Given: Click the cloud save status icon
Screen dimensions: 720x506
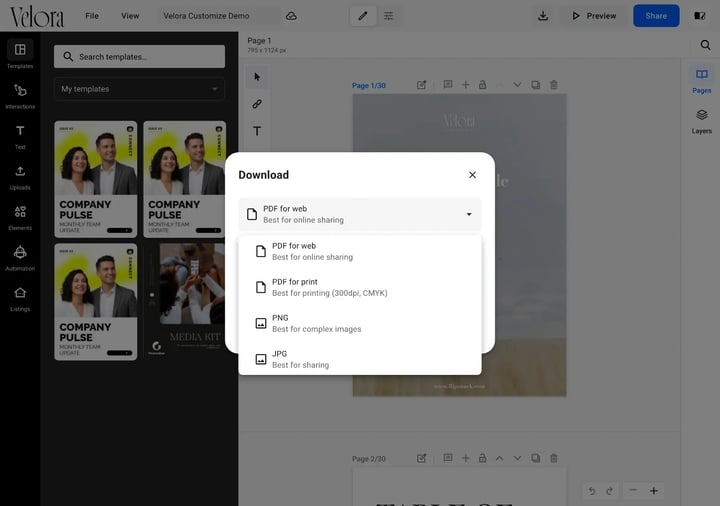Looking at the screenshot, I should pos(291,16).
